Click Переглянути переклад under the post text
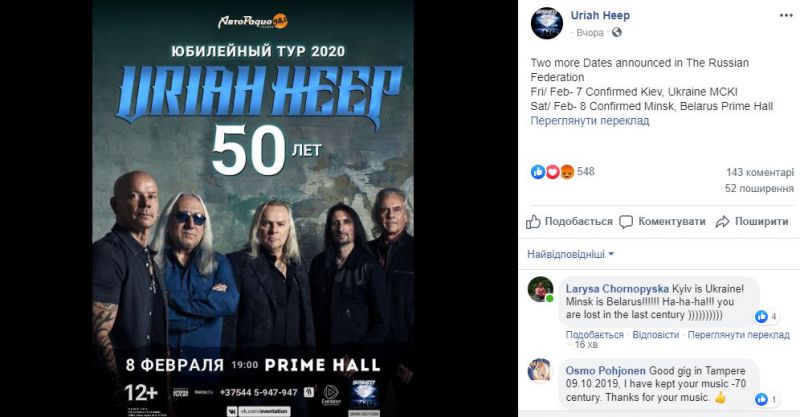This screenshot has height=417, width=800. click(x=590, y=121)
